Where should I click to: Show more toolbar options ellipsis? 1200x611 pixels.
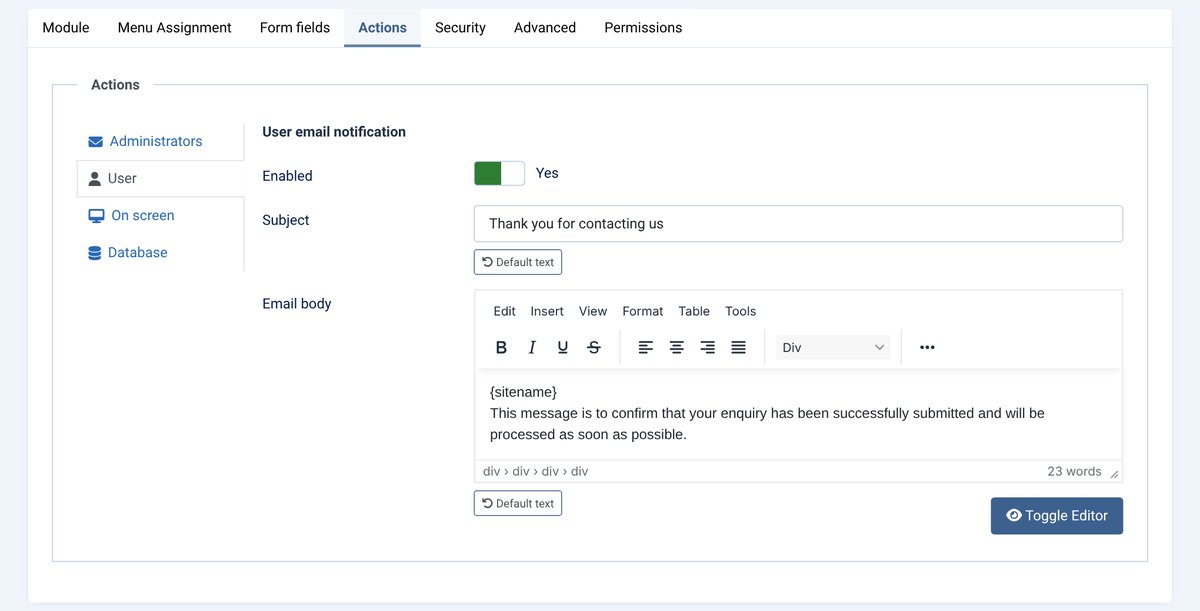point(927,347)
